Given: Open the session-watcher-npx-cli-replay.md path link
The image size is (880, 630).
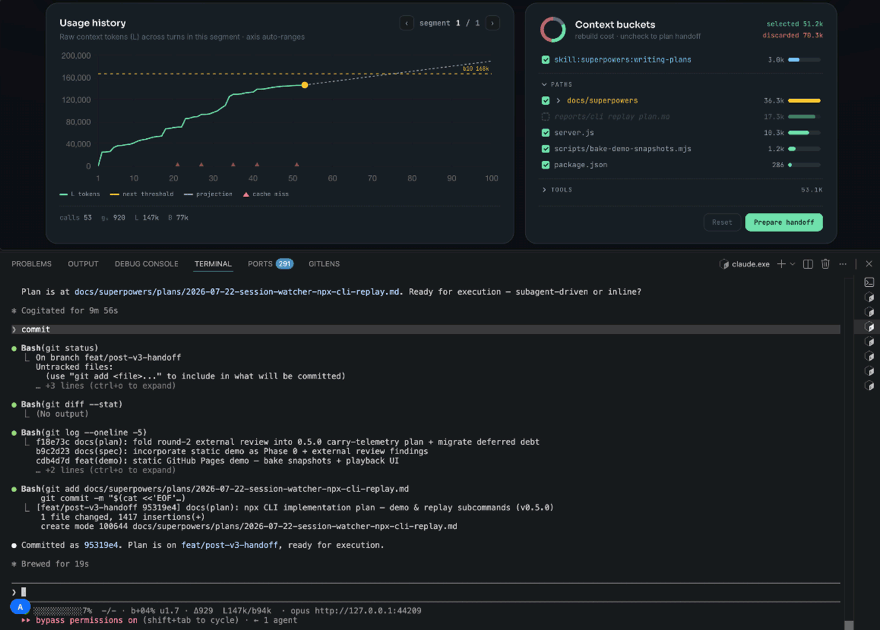Looking at the screenshot, I should [236, 292].
